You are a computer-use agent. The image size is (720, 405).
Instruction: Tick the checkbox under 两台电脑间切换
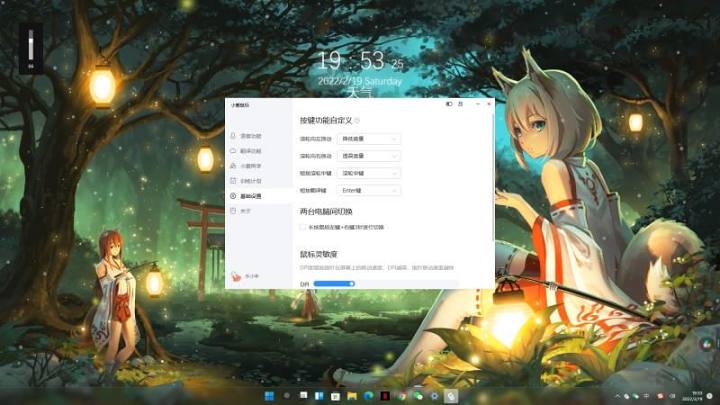coord(302,227)
